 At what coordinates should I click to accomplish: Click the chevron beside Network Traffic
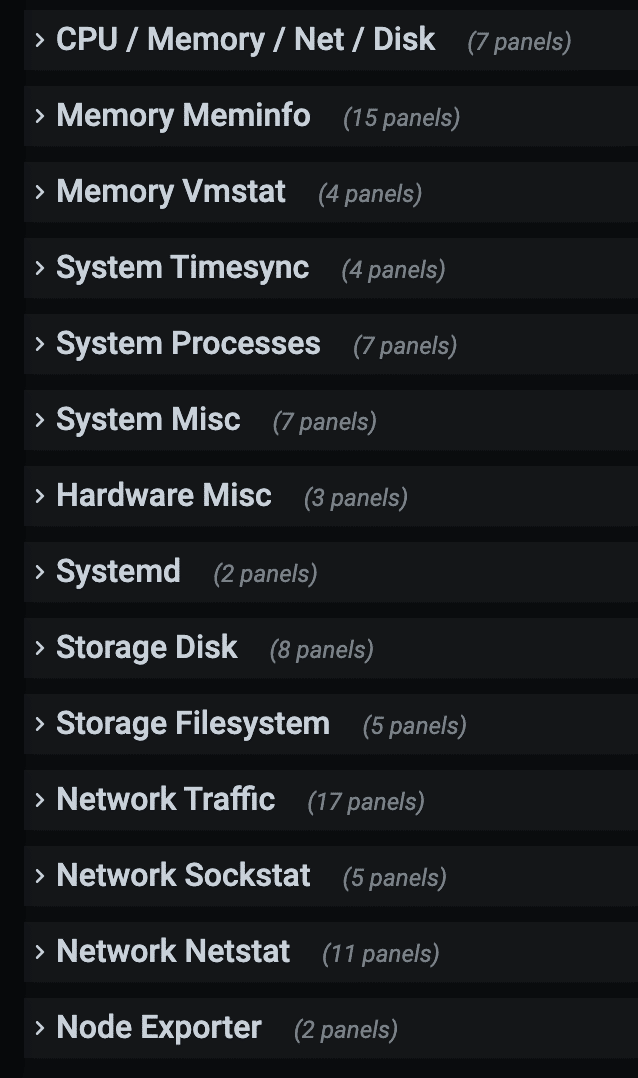click(39, 799)
